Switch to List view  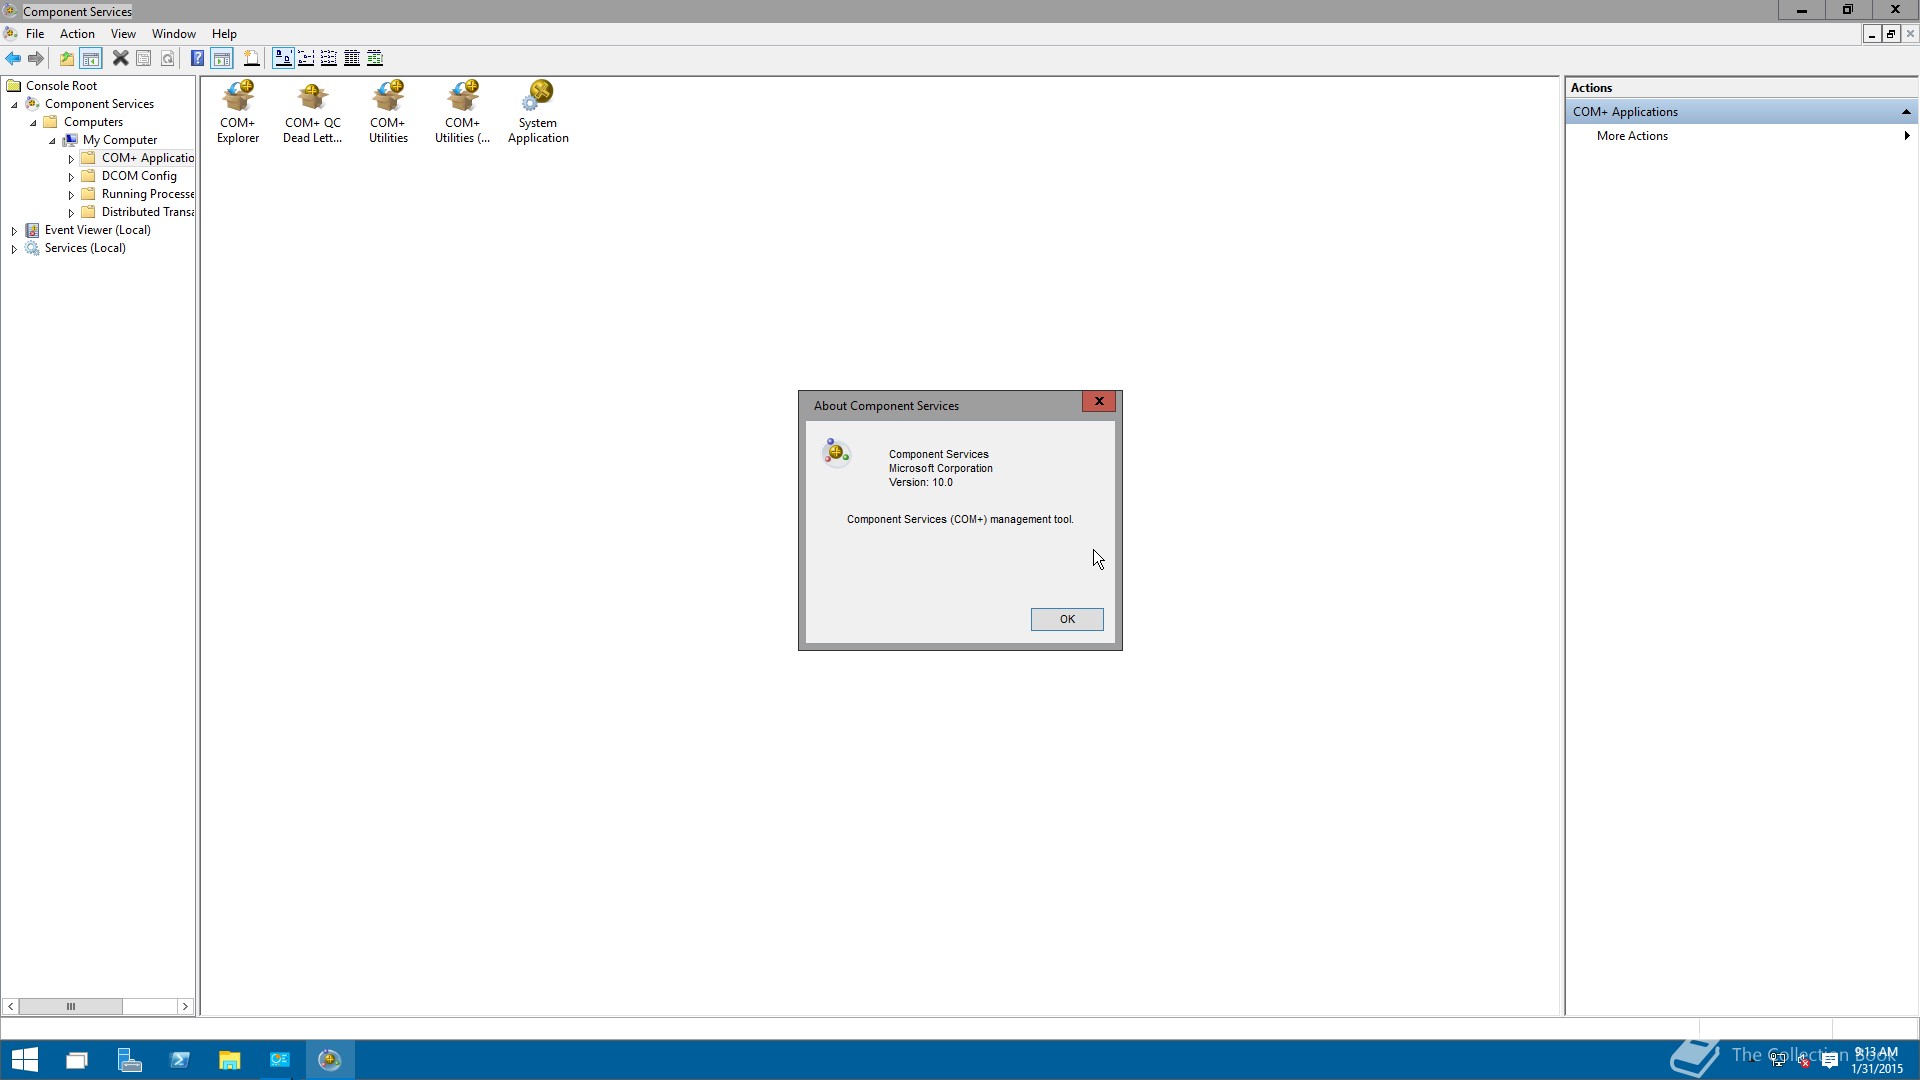coord(329,58)
